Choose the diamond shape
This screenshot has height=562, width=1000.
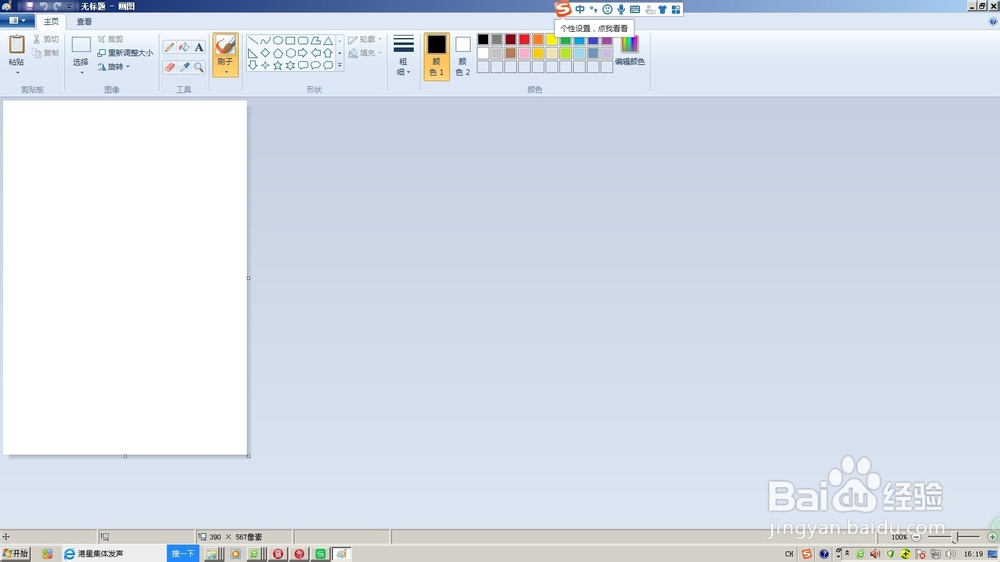pos(265,53)
